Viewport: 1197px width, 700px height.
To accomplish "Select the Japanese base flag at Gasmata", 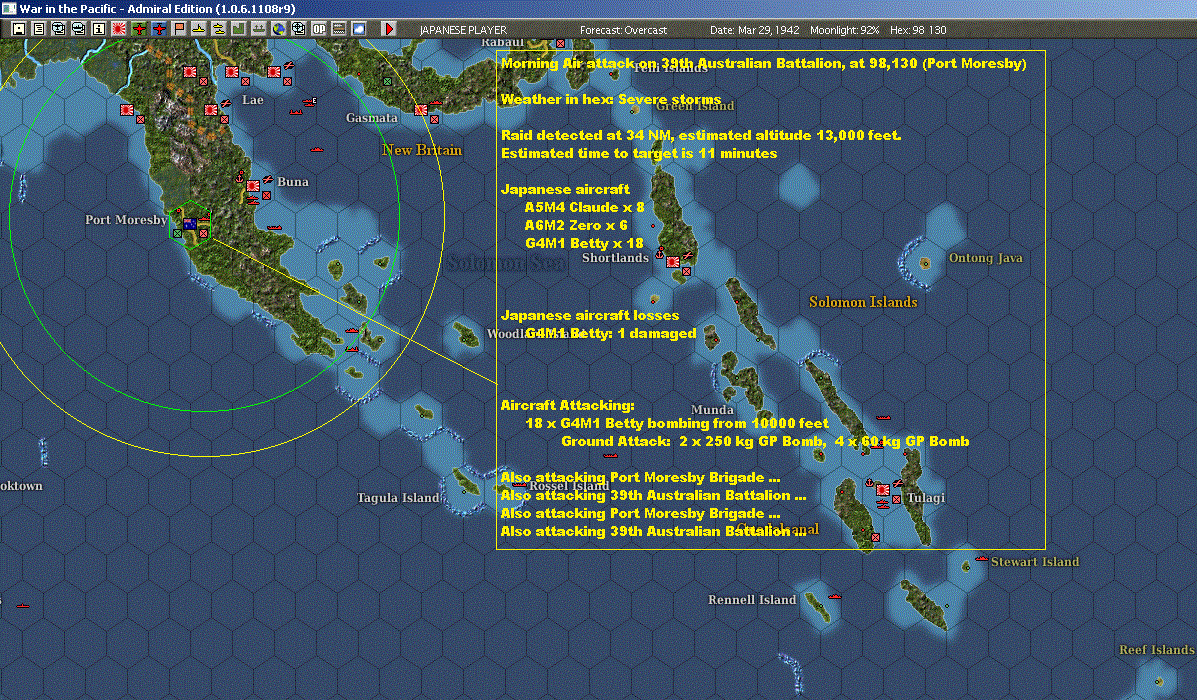I will pos(421,109).
